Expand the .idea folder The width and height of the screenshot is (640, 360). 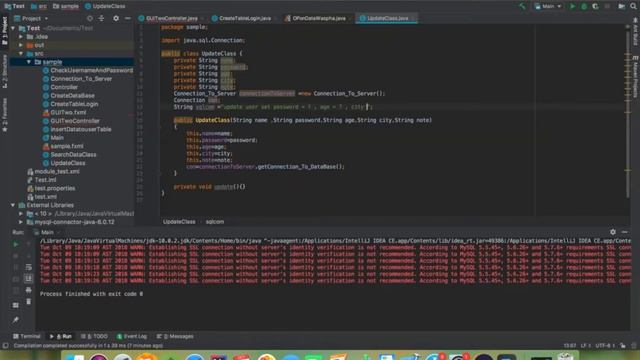(x=21, y=37)
